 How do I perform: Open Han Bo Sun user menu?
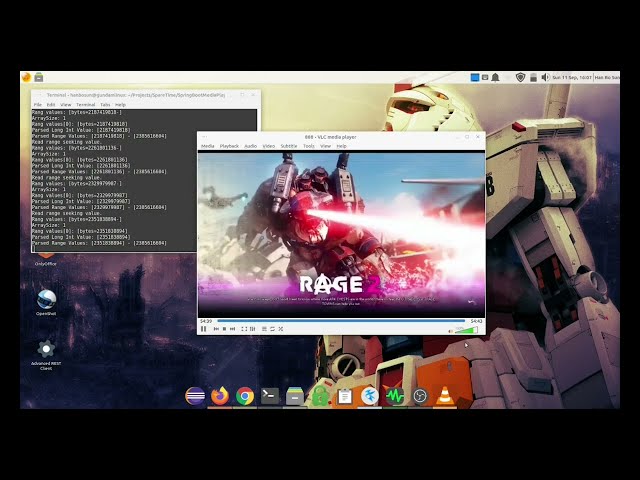click(607, 77)
